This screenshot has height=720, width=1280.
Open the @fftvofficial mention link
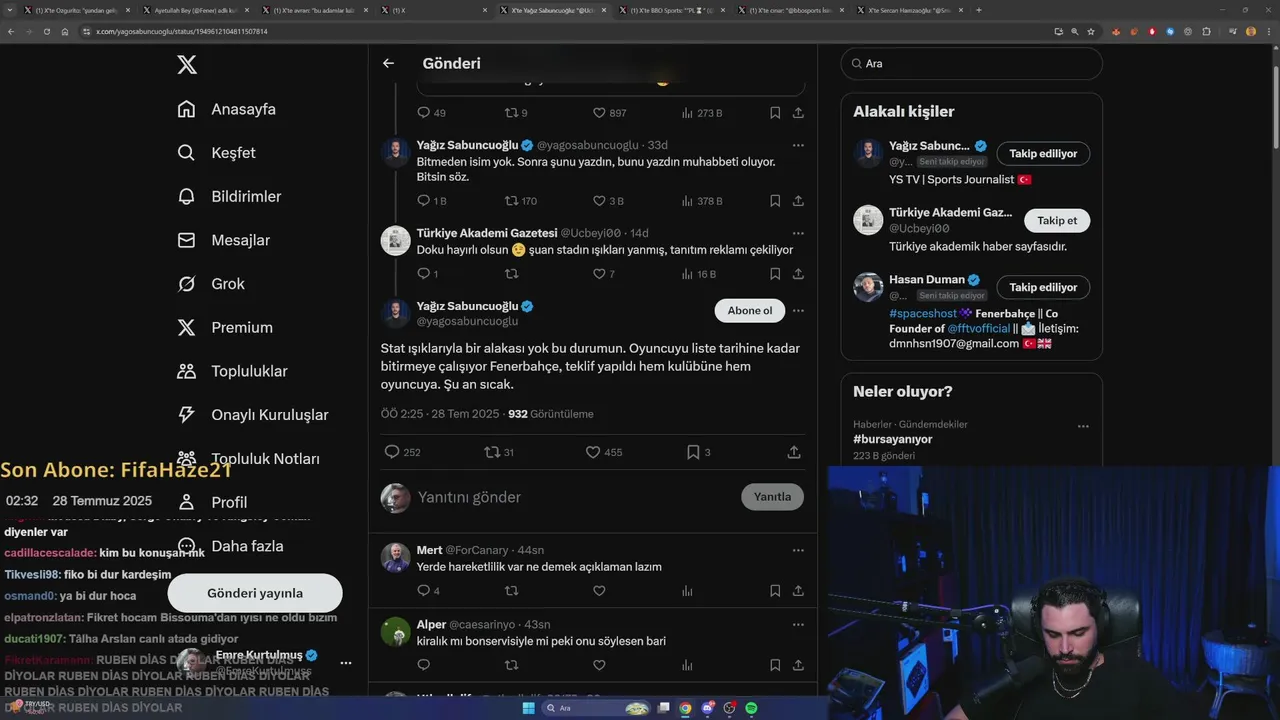(979, 328)
